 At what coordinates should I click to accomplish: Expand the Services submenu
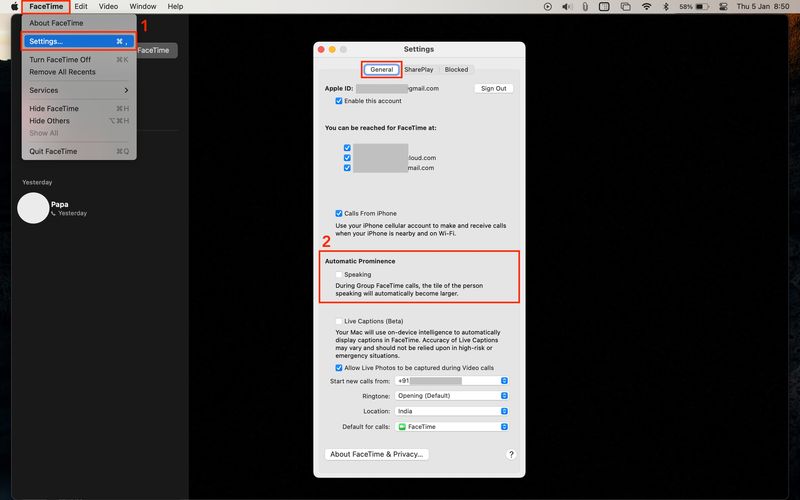tap(79, 90)
